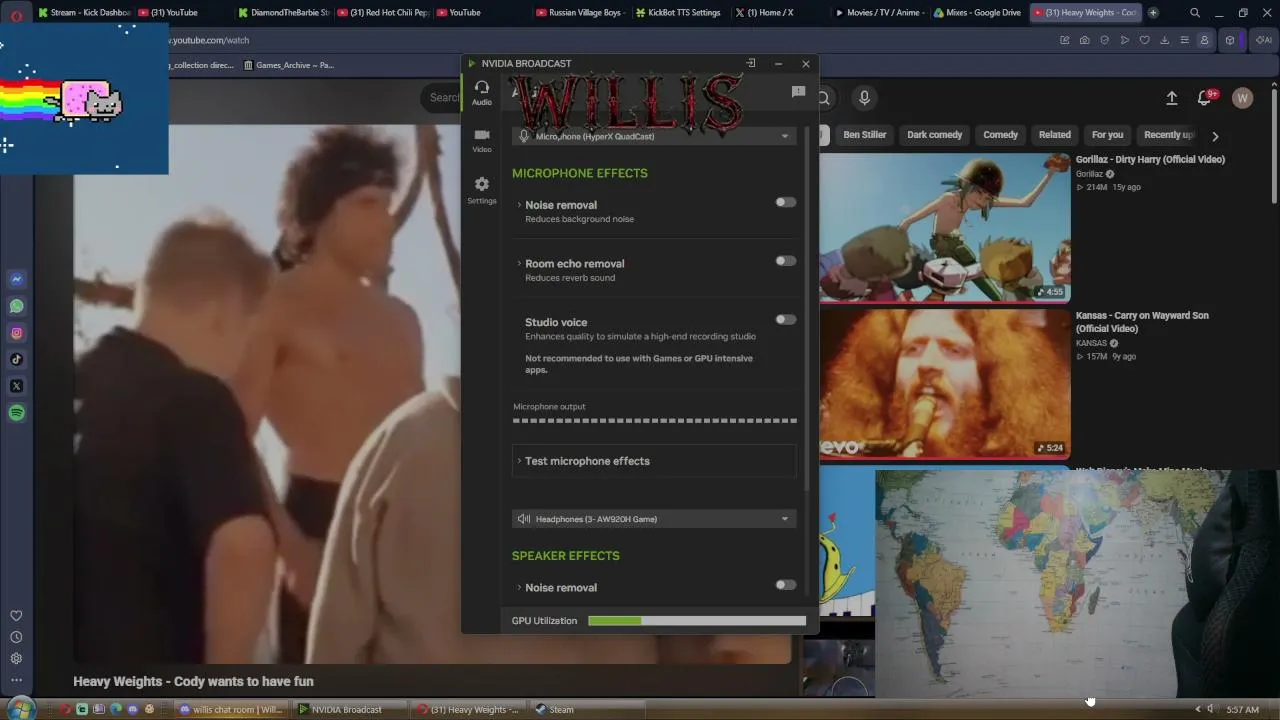Enable the Studio voice switch
The width and height of the screenshot is (1280, 720).
786,320
